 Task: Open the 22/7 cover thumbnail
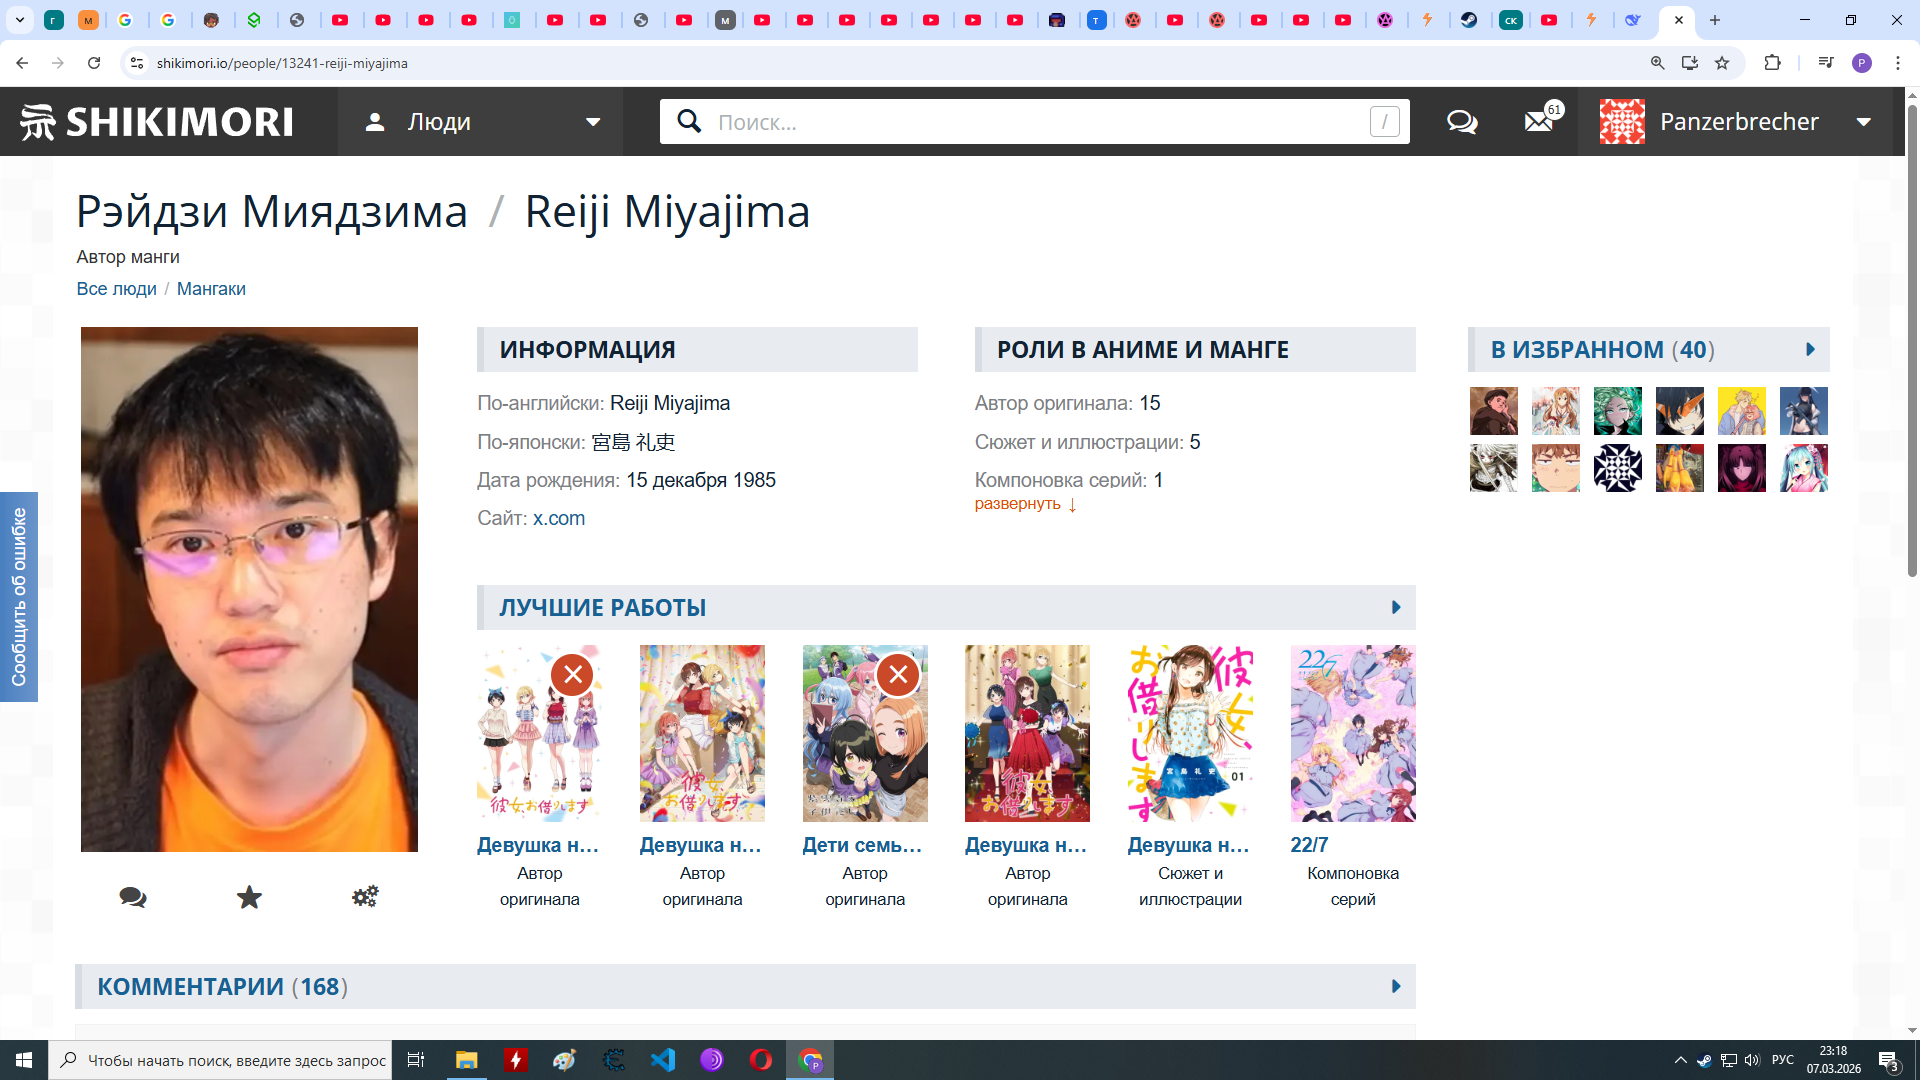(1353, 733)
